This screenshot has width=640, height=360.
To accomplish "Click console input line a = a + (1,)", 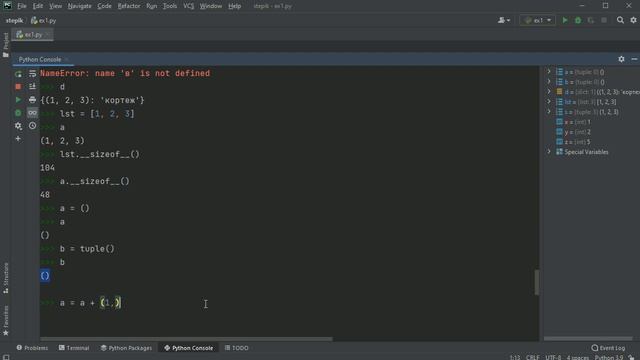I will tap(90, 303).
